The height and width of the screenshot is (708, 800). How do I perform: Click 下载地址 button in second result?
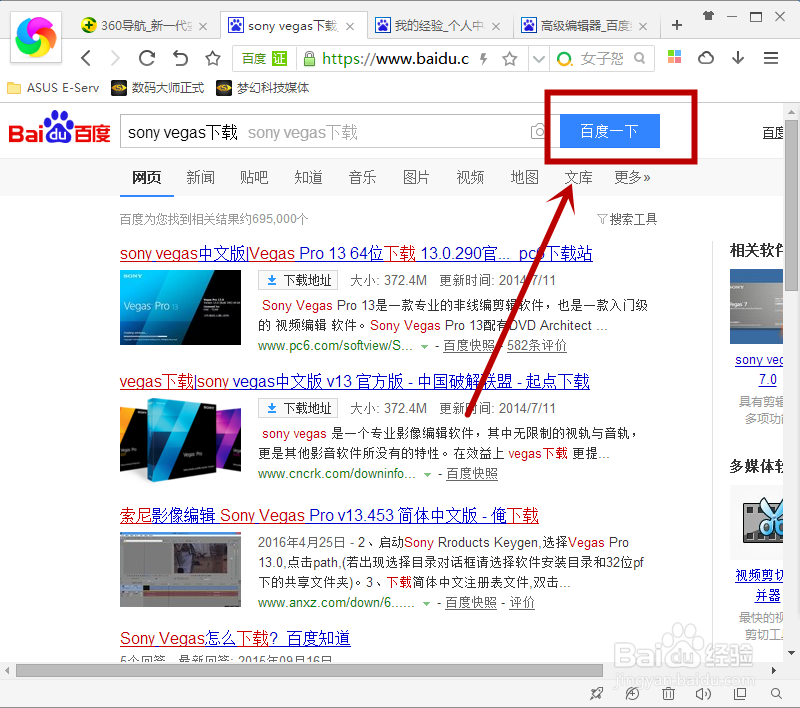tap(298, 408)
